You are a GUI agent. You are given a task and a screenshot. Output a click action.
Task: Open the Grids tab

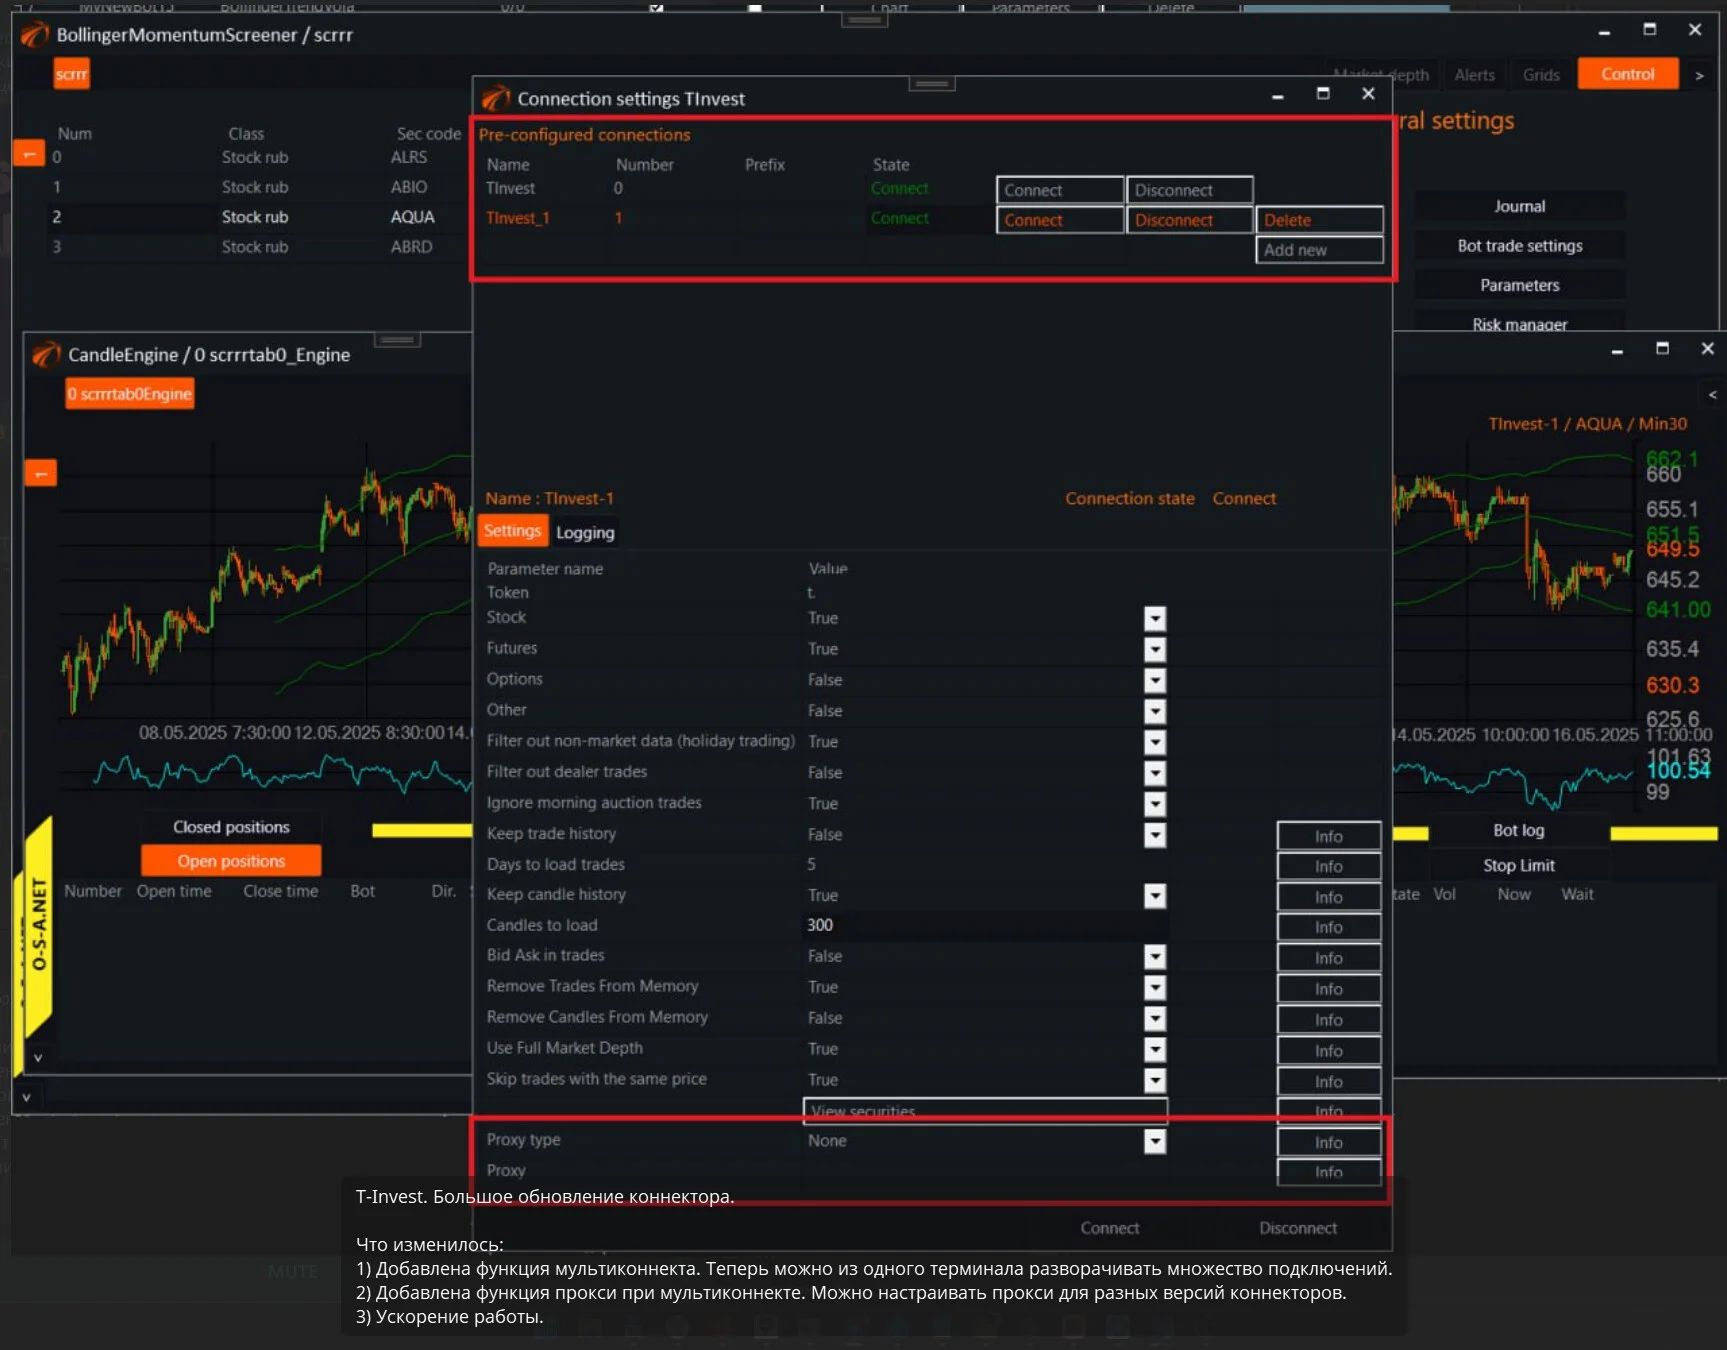point(1541,75)
